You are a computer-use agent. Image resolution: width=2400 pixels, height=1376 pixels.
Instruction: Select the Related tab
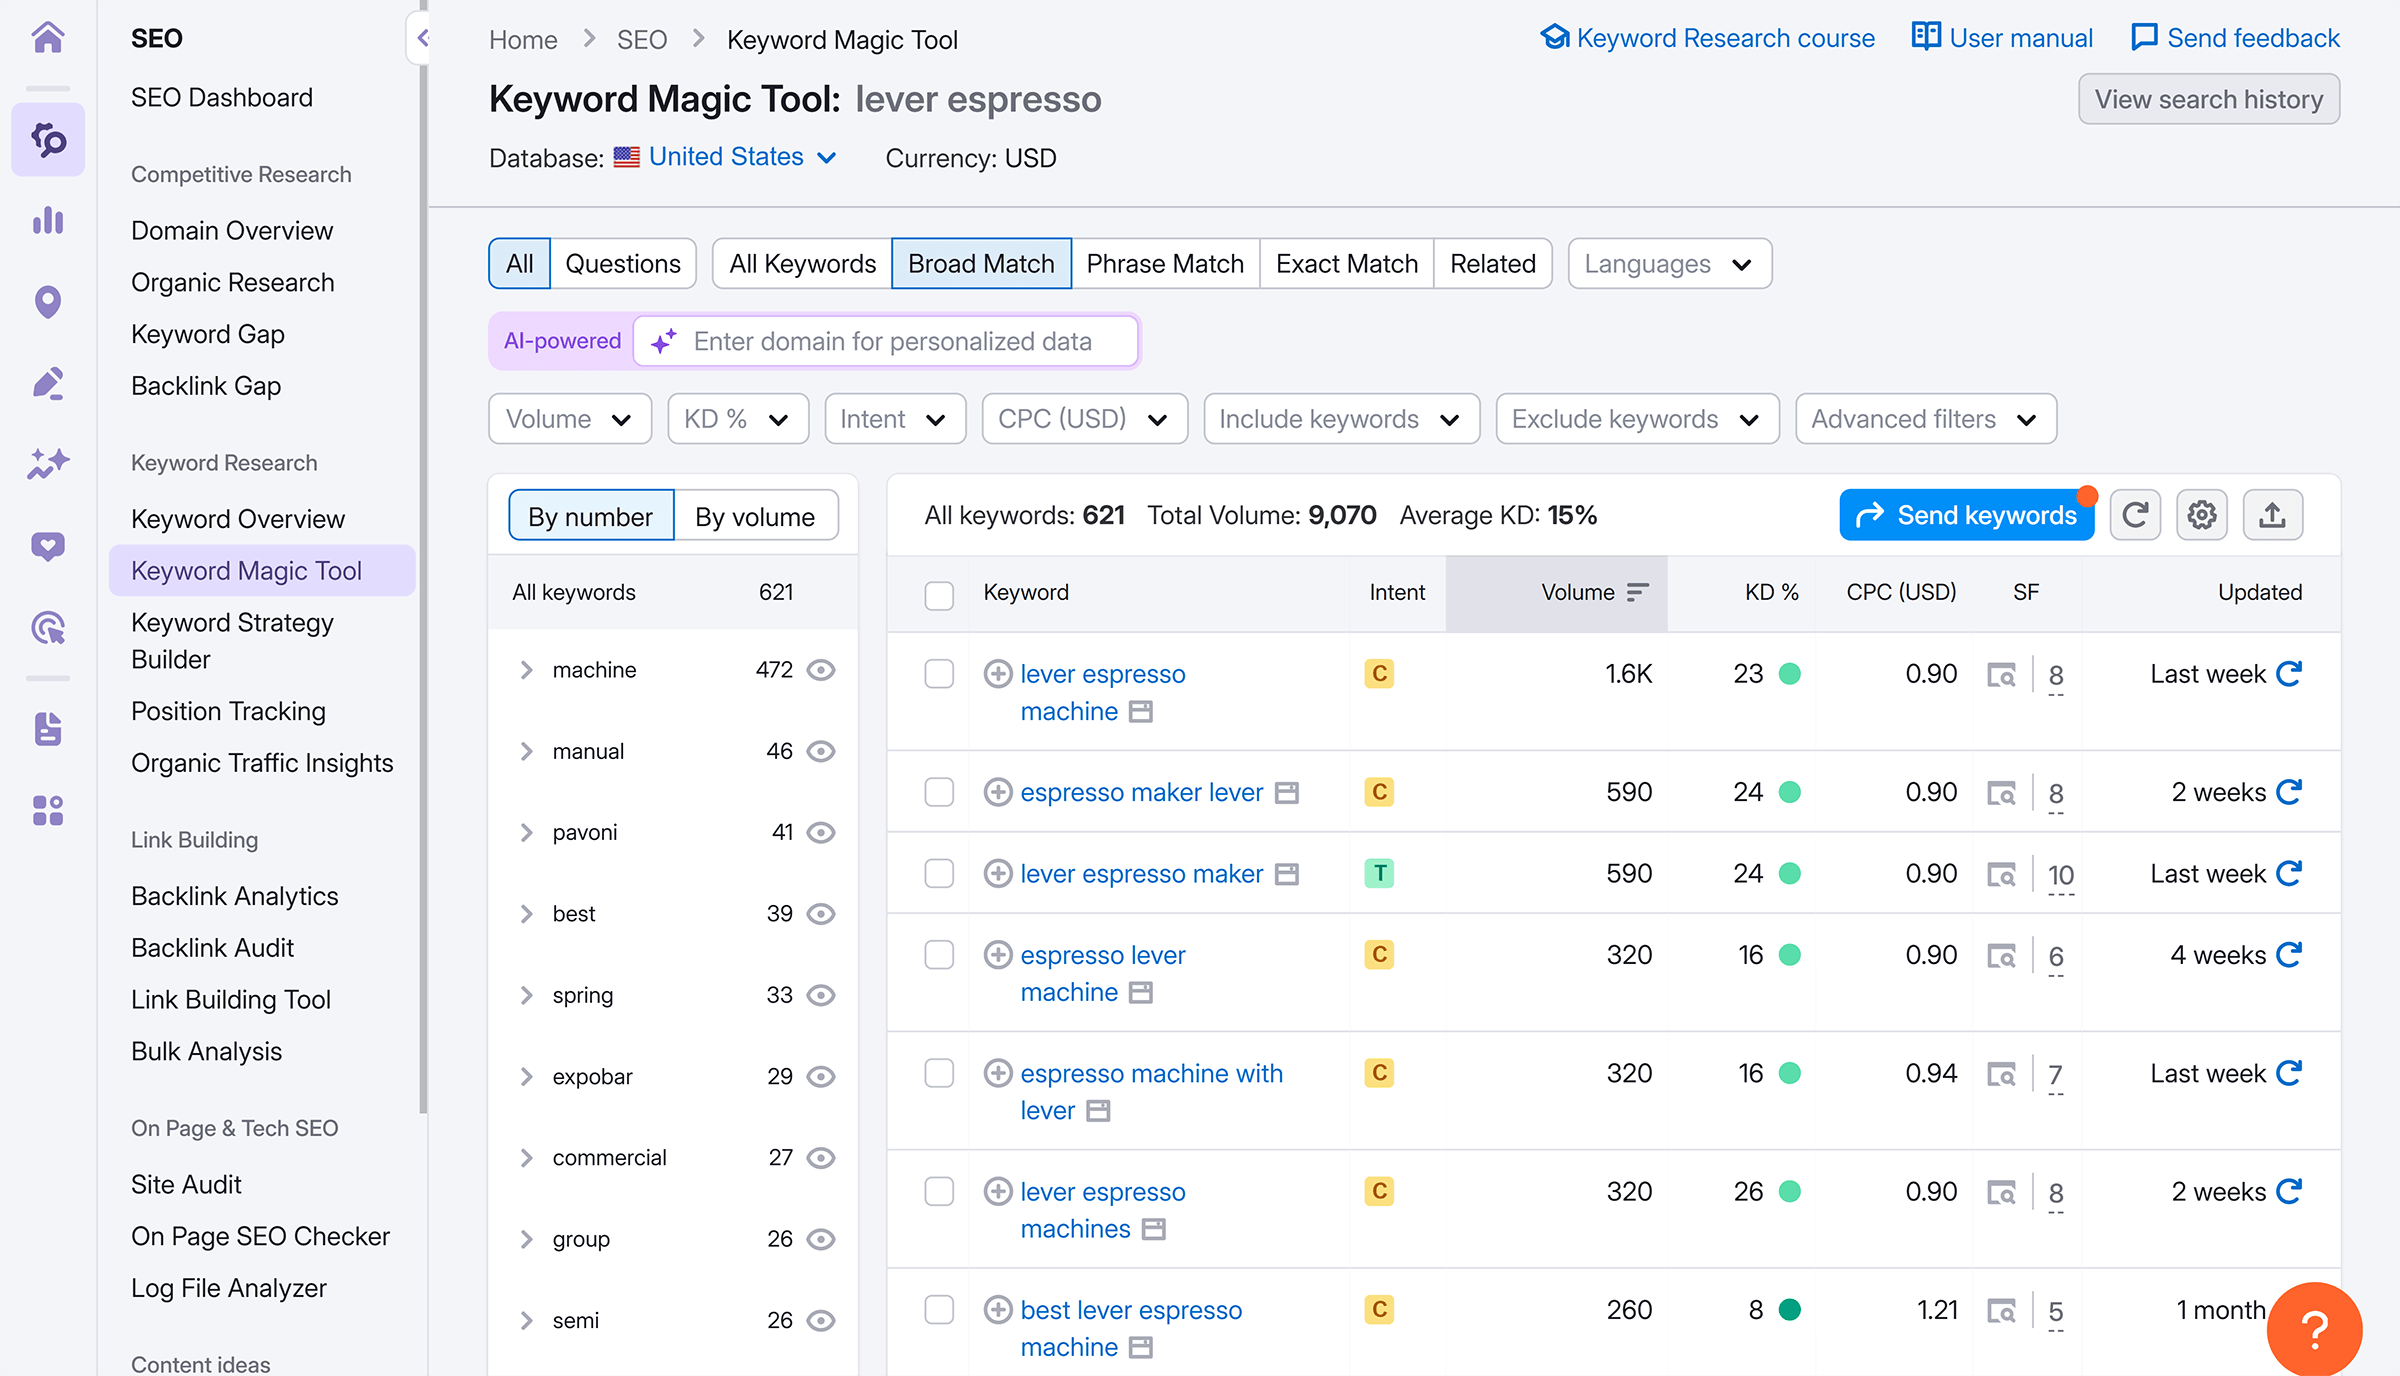pos(1493,264)
